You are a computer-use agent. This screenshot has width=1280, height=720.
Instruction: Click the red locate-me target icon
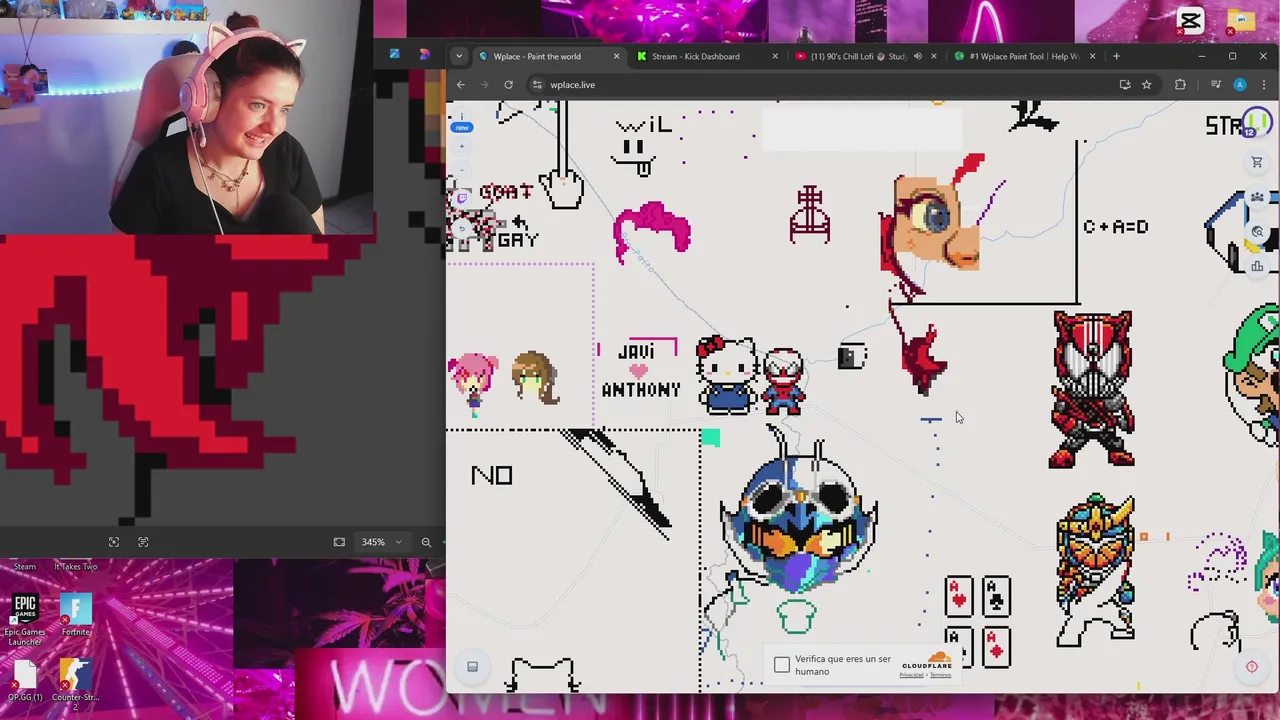click(x=1252, y=667)
